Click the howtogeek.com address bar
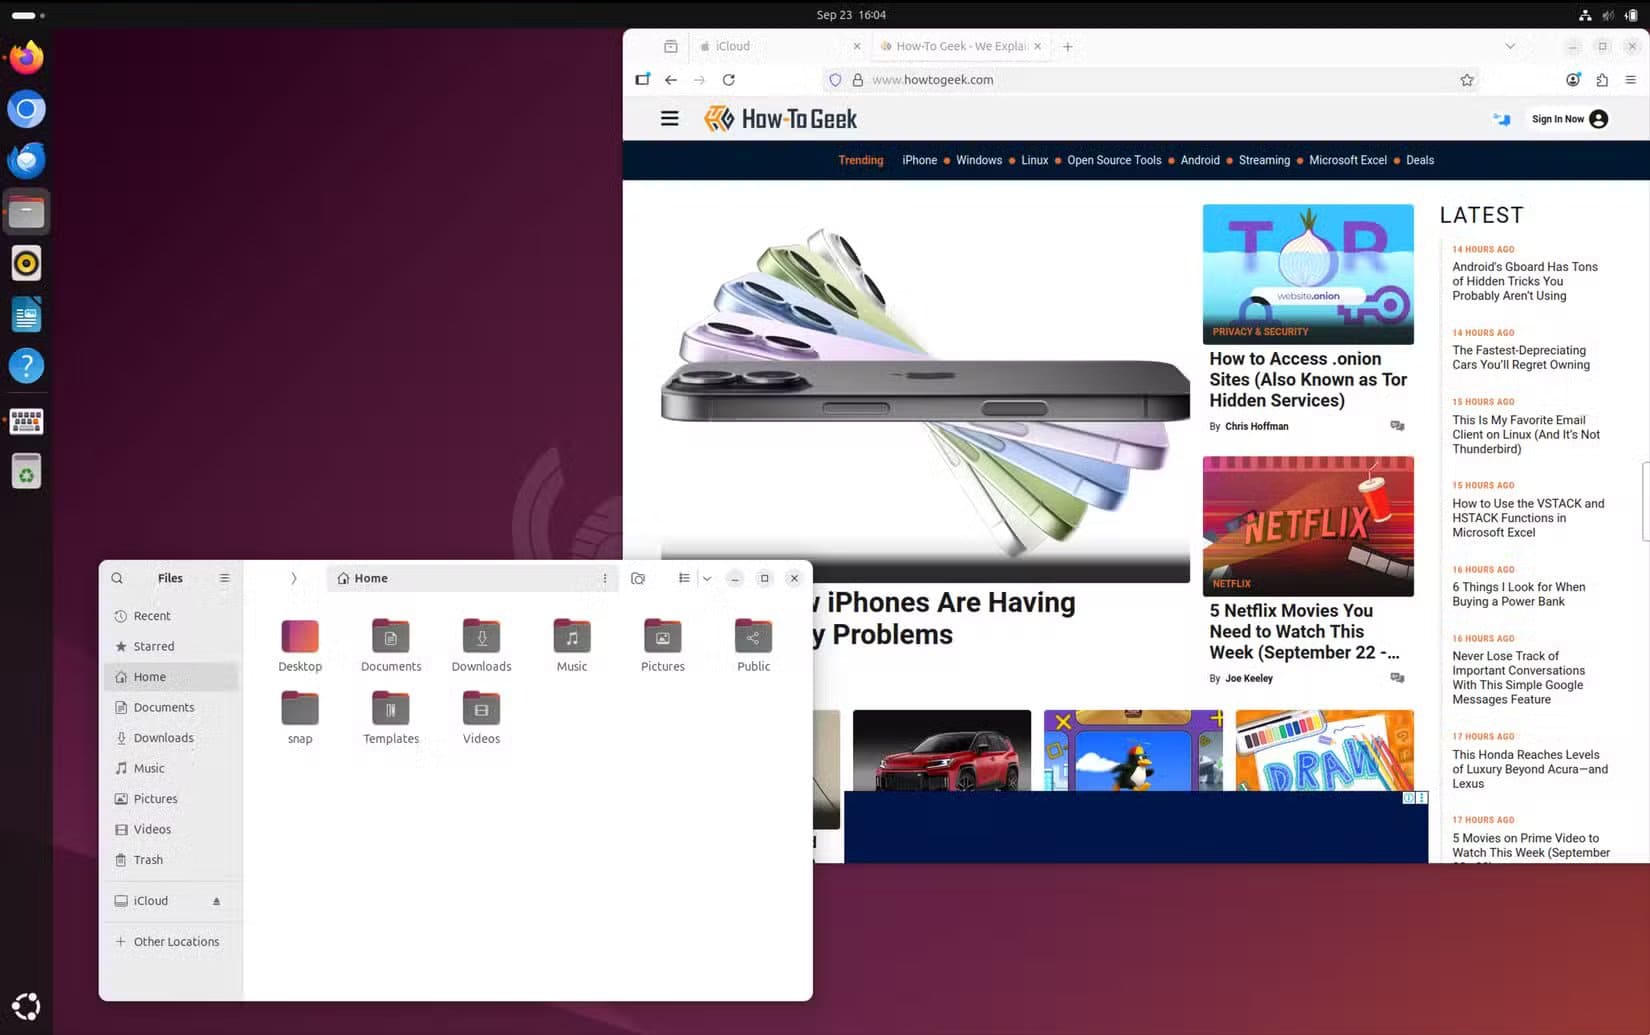The width and height of the screenshot is (1650, 1035). click(1150, 80)
